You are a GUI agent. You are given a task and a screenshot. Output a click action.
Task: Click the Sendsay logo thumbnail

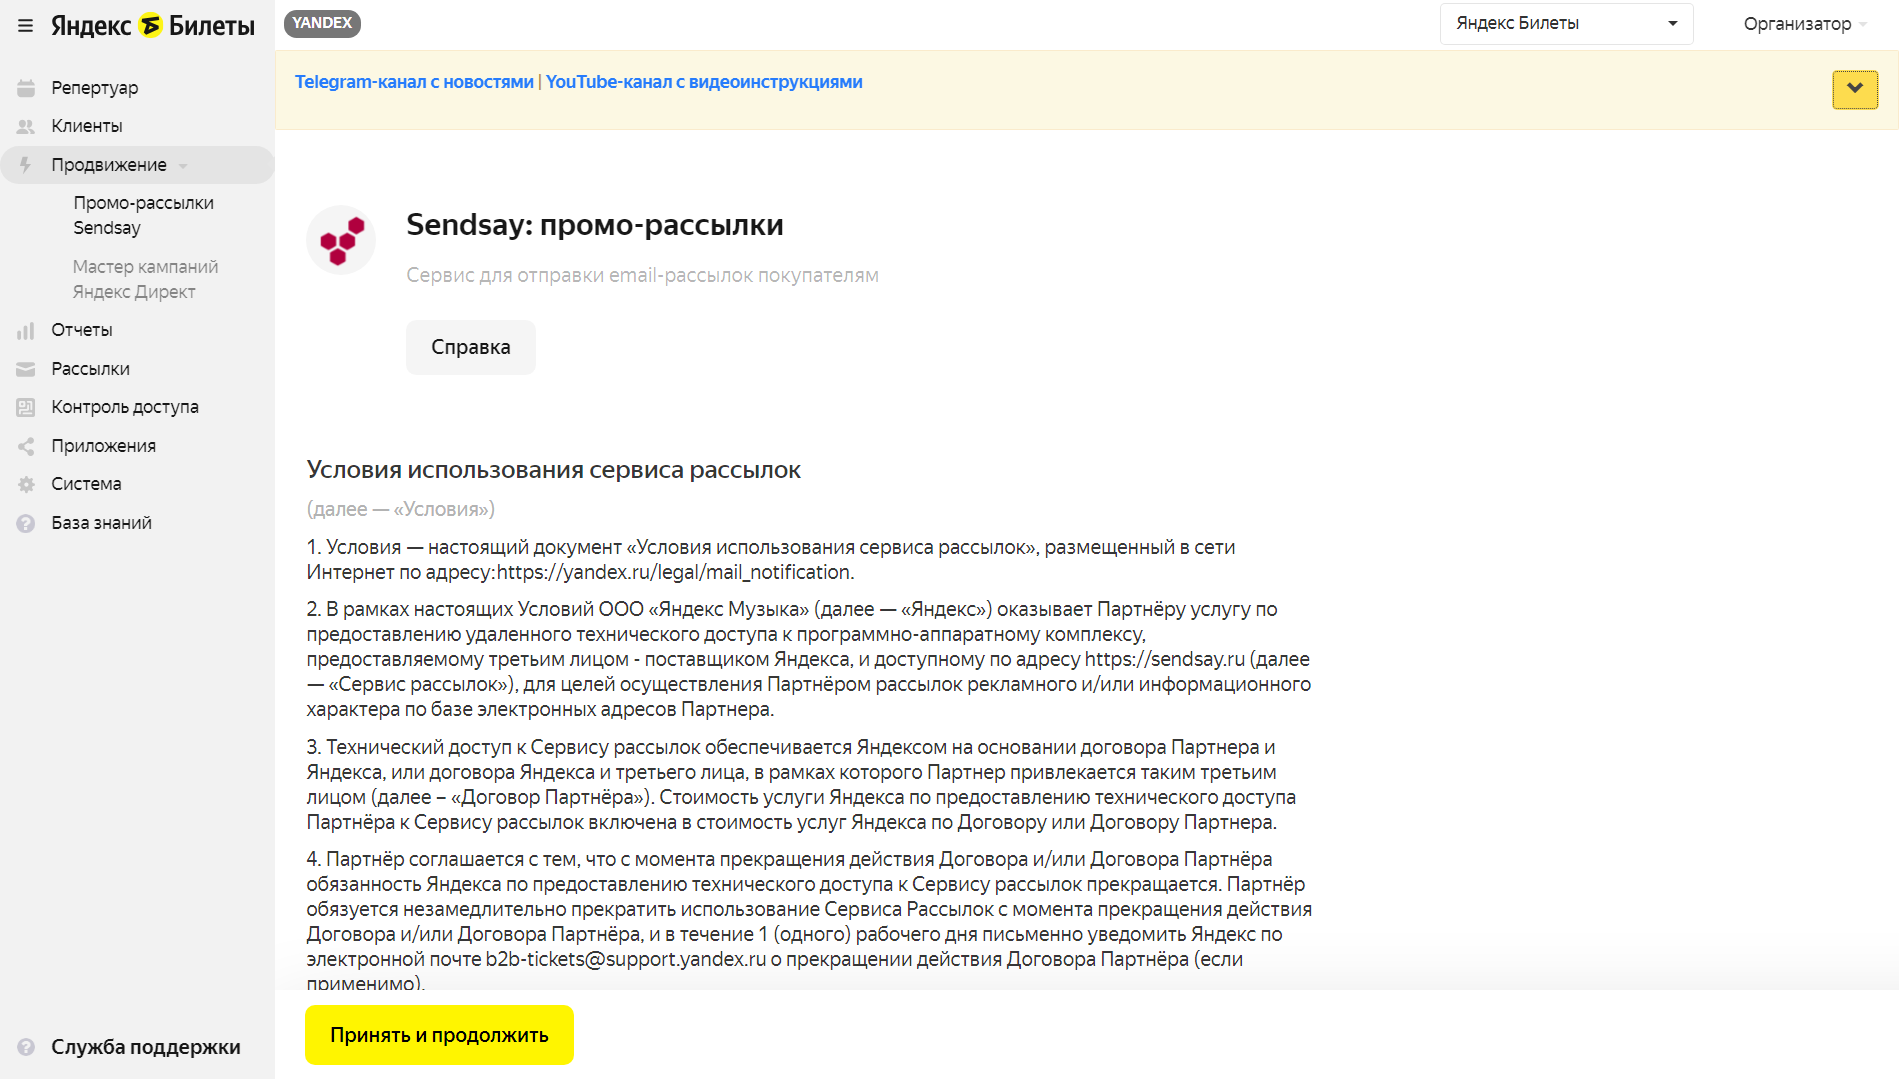pos(340,240)
